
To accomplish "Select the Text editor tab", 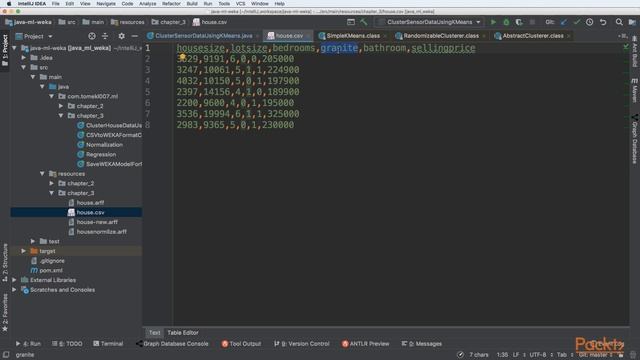I will point(154,333).
